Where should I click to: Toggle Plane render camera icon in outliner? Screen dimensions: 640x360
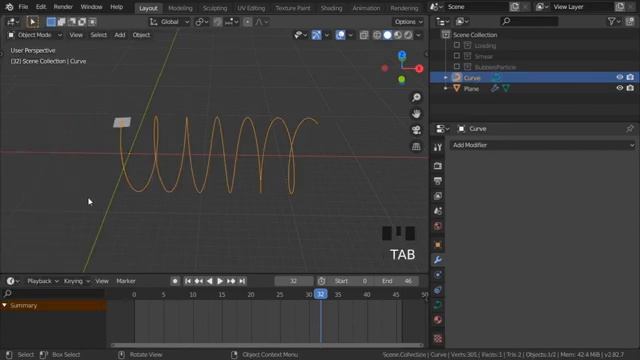(x=630, y=88)
